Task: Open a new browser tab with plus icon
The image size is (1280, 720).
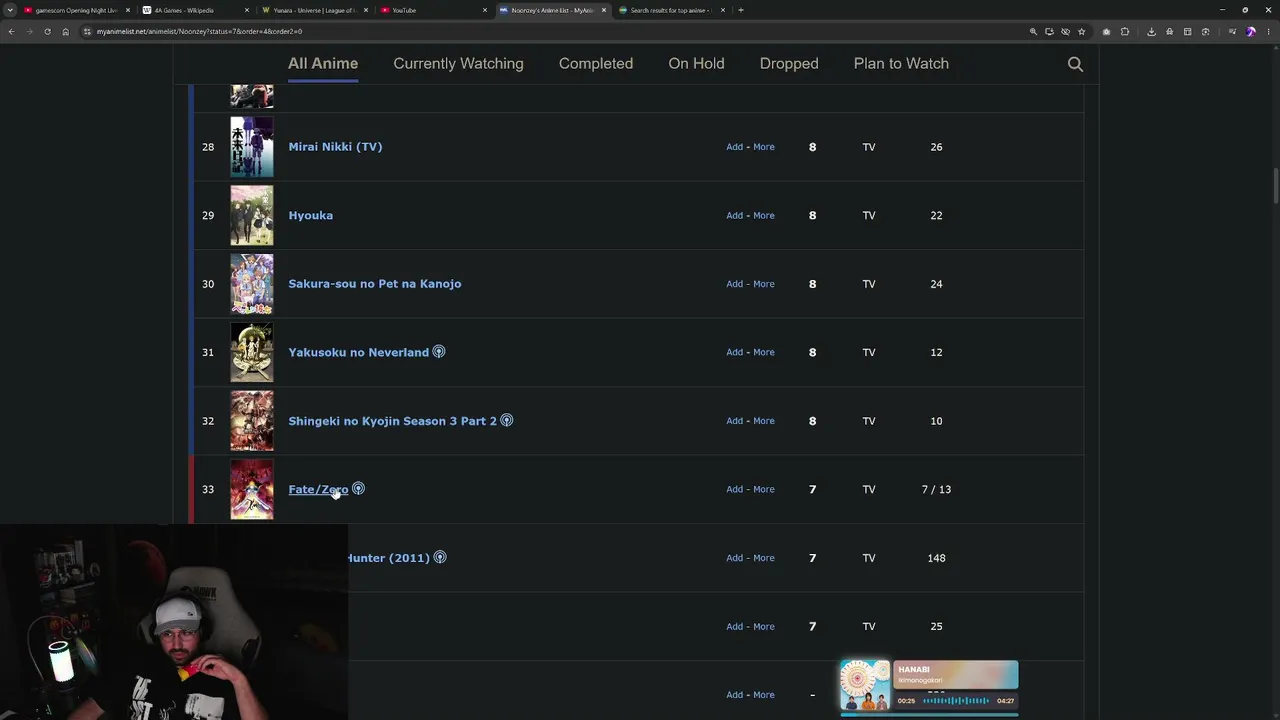Action: coord(741,10)
